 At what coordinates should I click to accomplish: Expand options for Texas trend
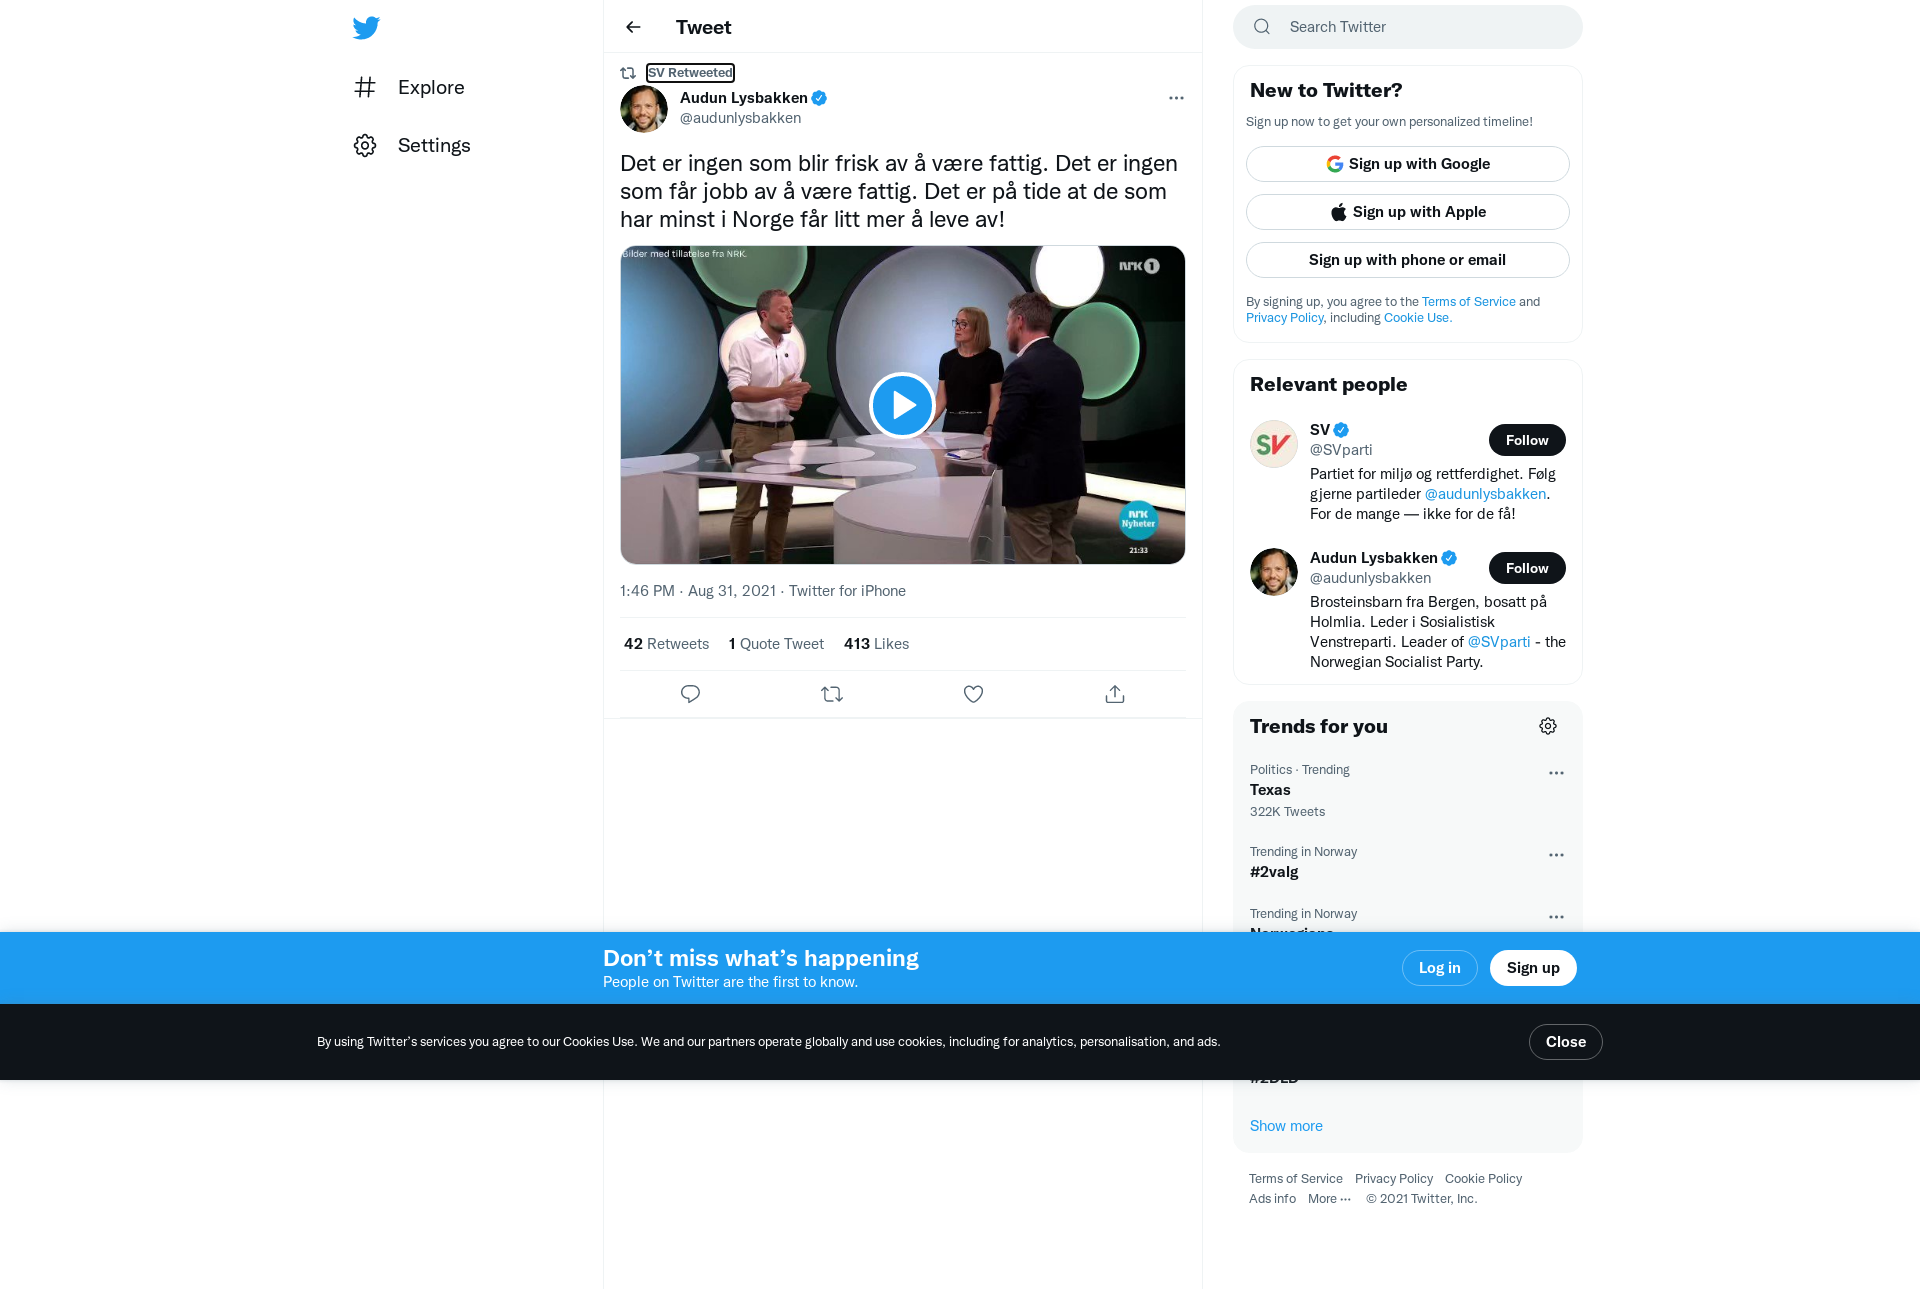coord(1556,773)
